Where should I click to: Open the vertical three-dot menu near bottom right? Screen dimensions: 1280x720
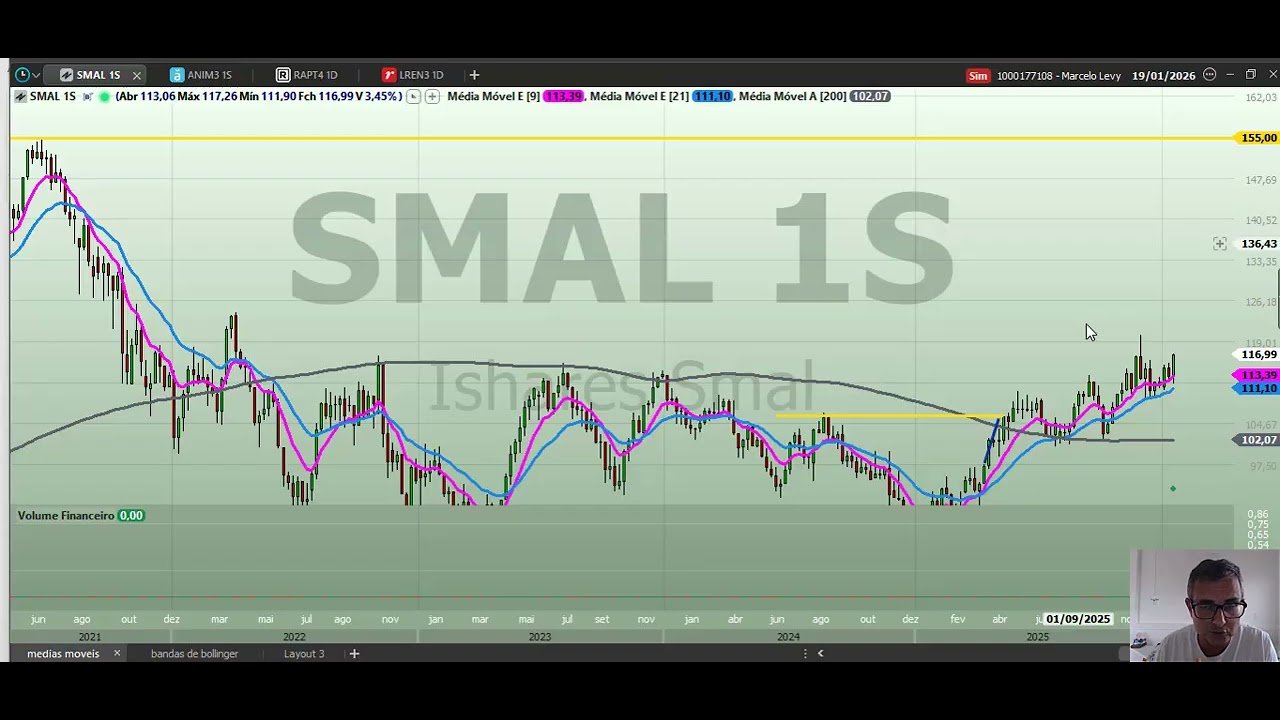coord(804,653)
